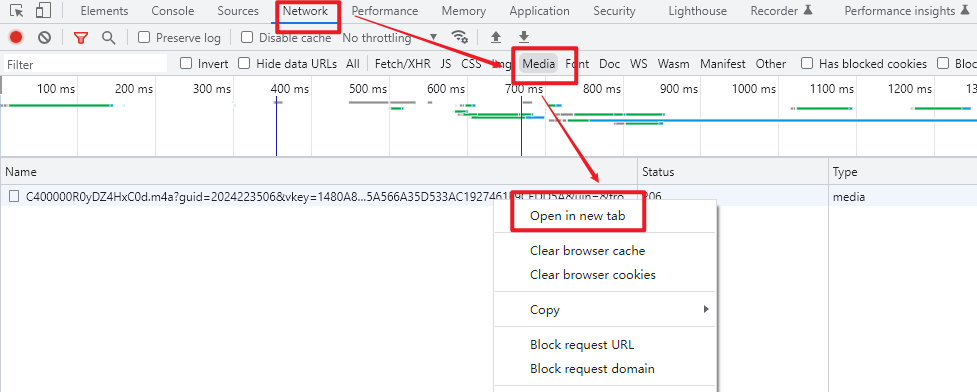Filter requests by Manifest

coord(723,64)
